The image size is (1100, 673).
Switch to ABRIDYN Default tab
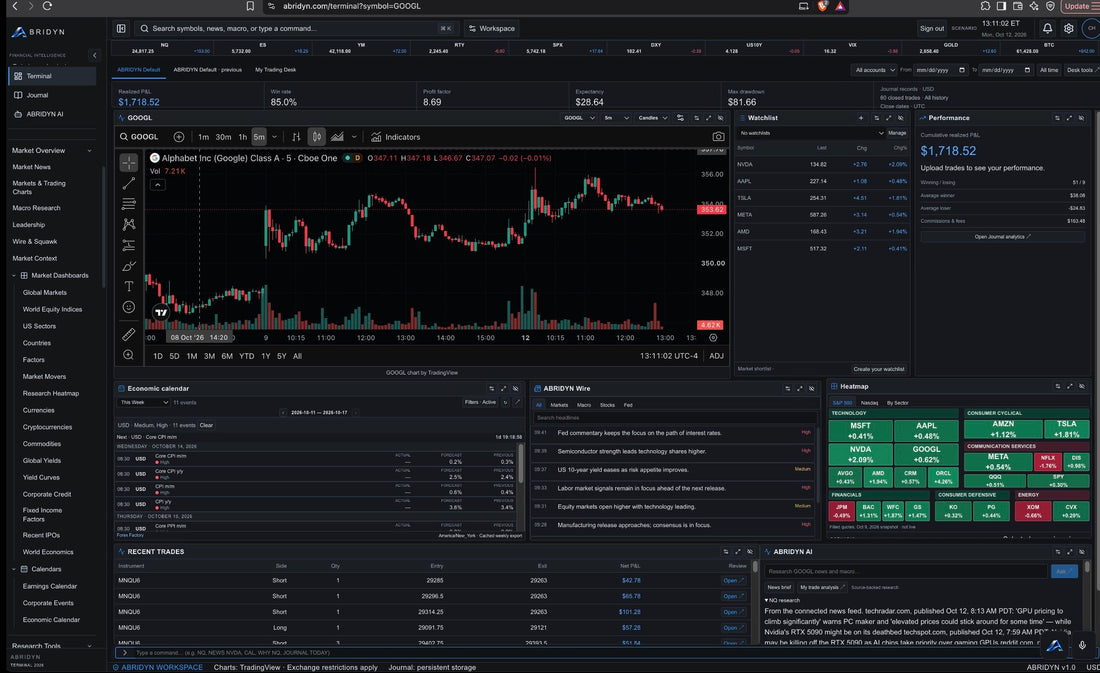point(139,69)
